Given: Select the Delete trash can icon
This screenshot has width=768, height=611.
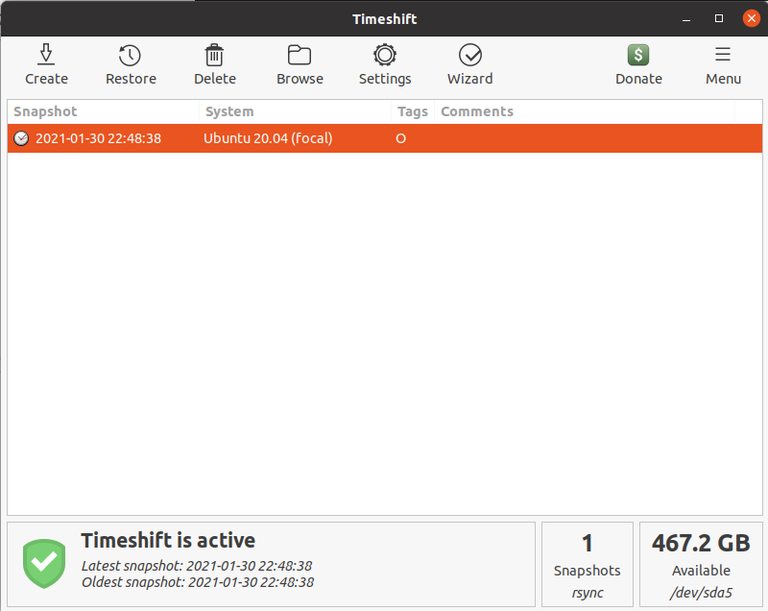Looking at the screenshot, I should (x=215, y=55).
